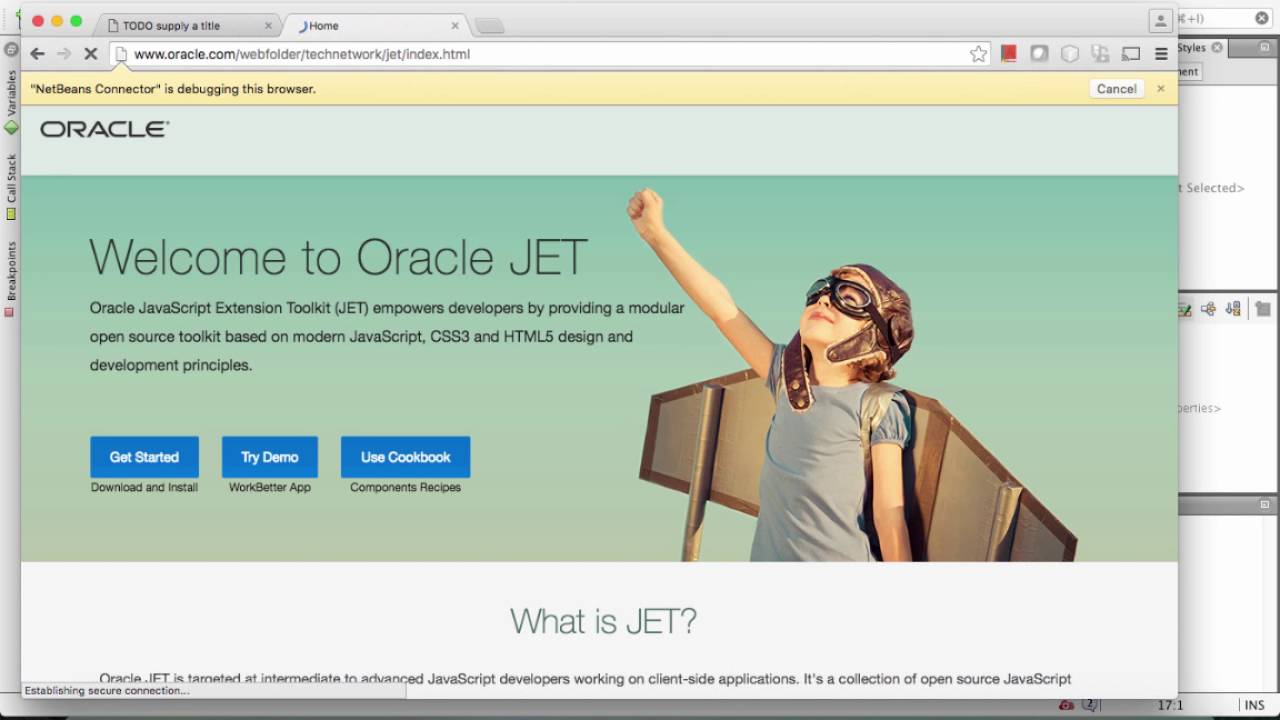Click the Components Recipes caption
Screen dimensions: 1280x720
[405, 488]
